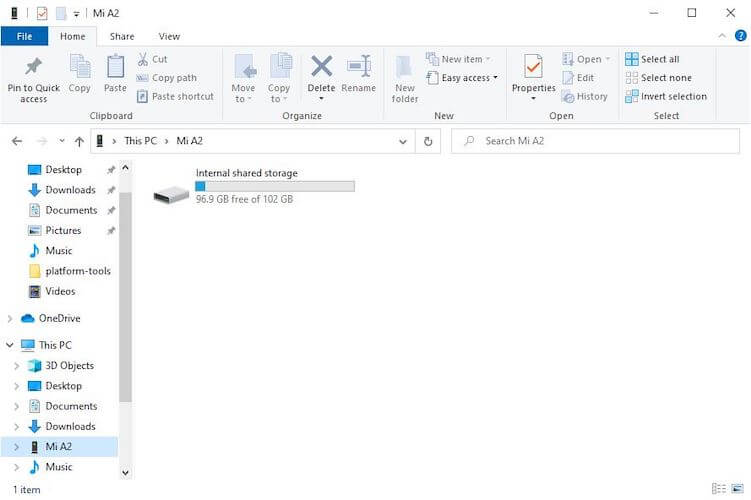Click the New folder icon
The width and height of the screenshot is (751, 500).
(x=404, y=67)
